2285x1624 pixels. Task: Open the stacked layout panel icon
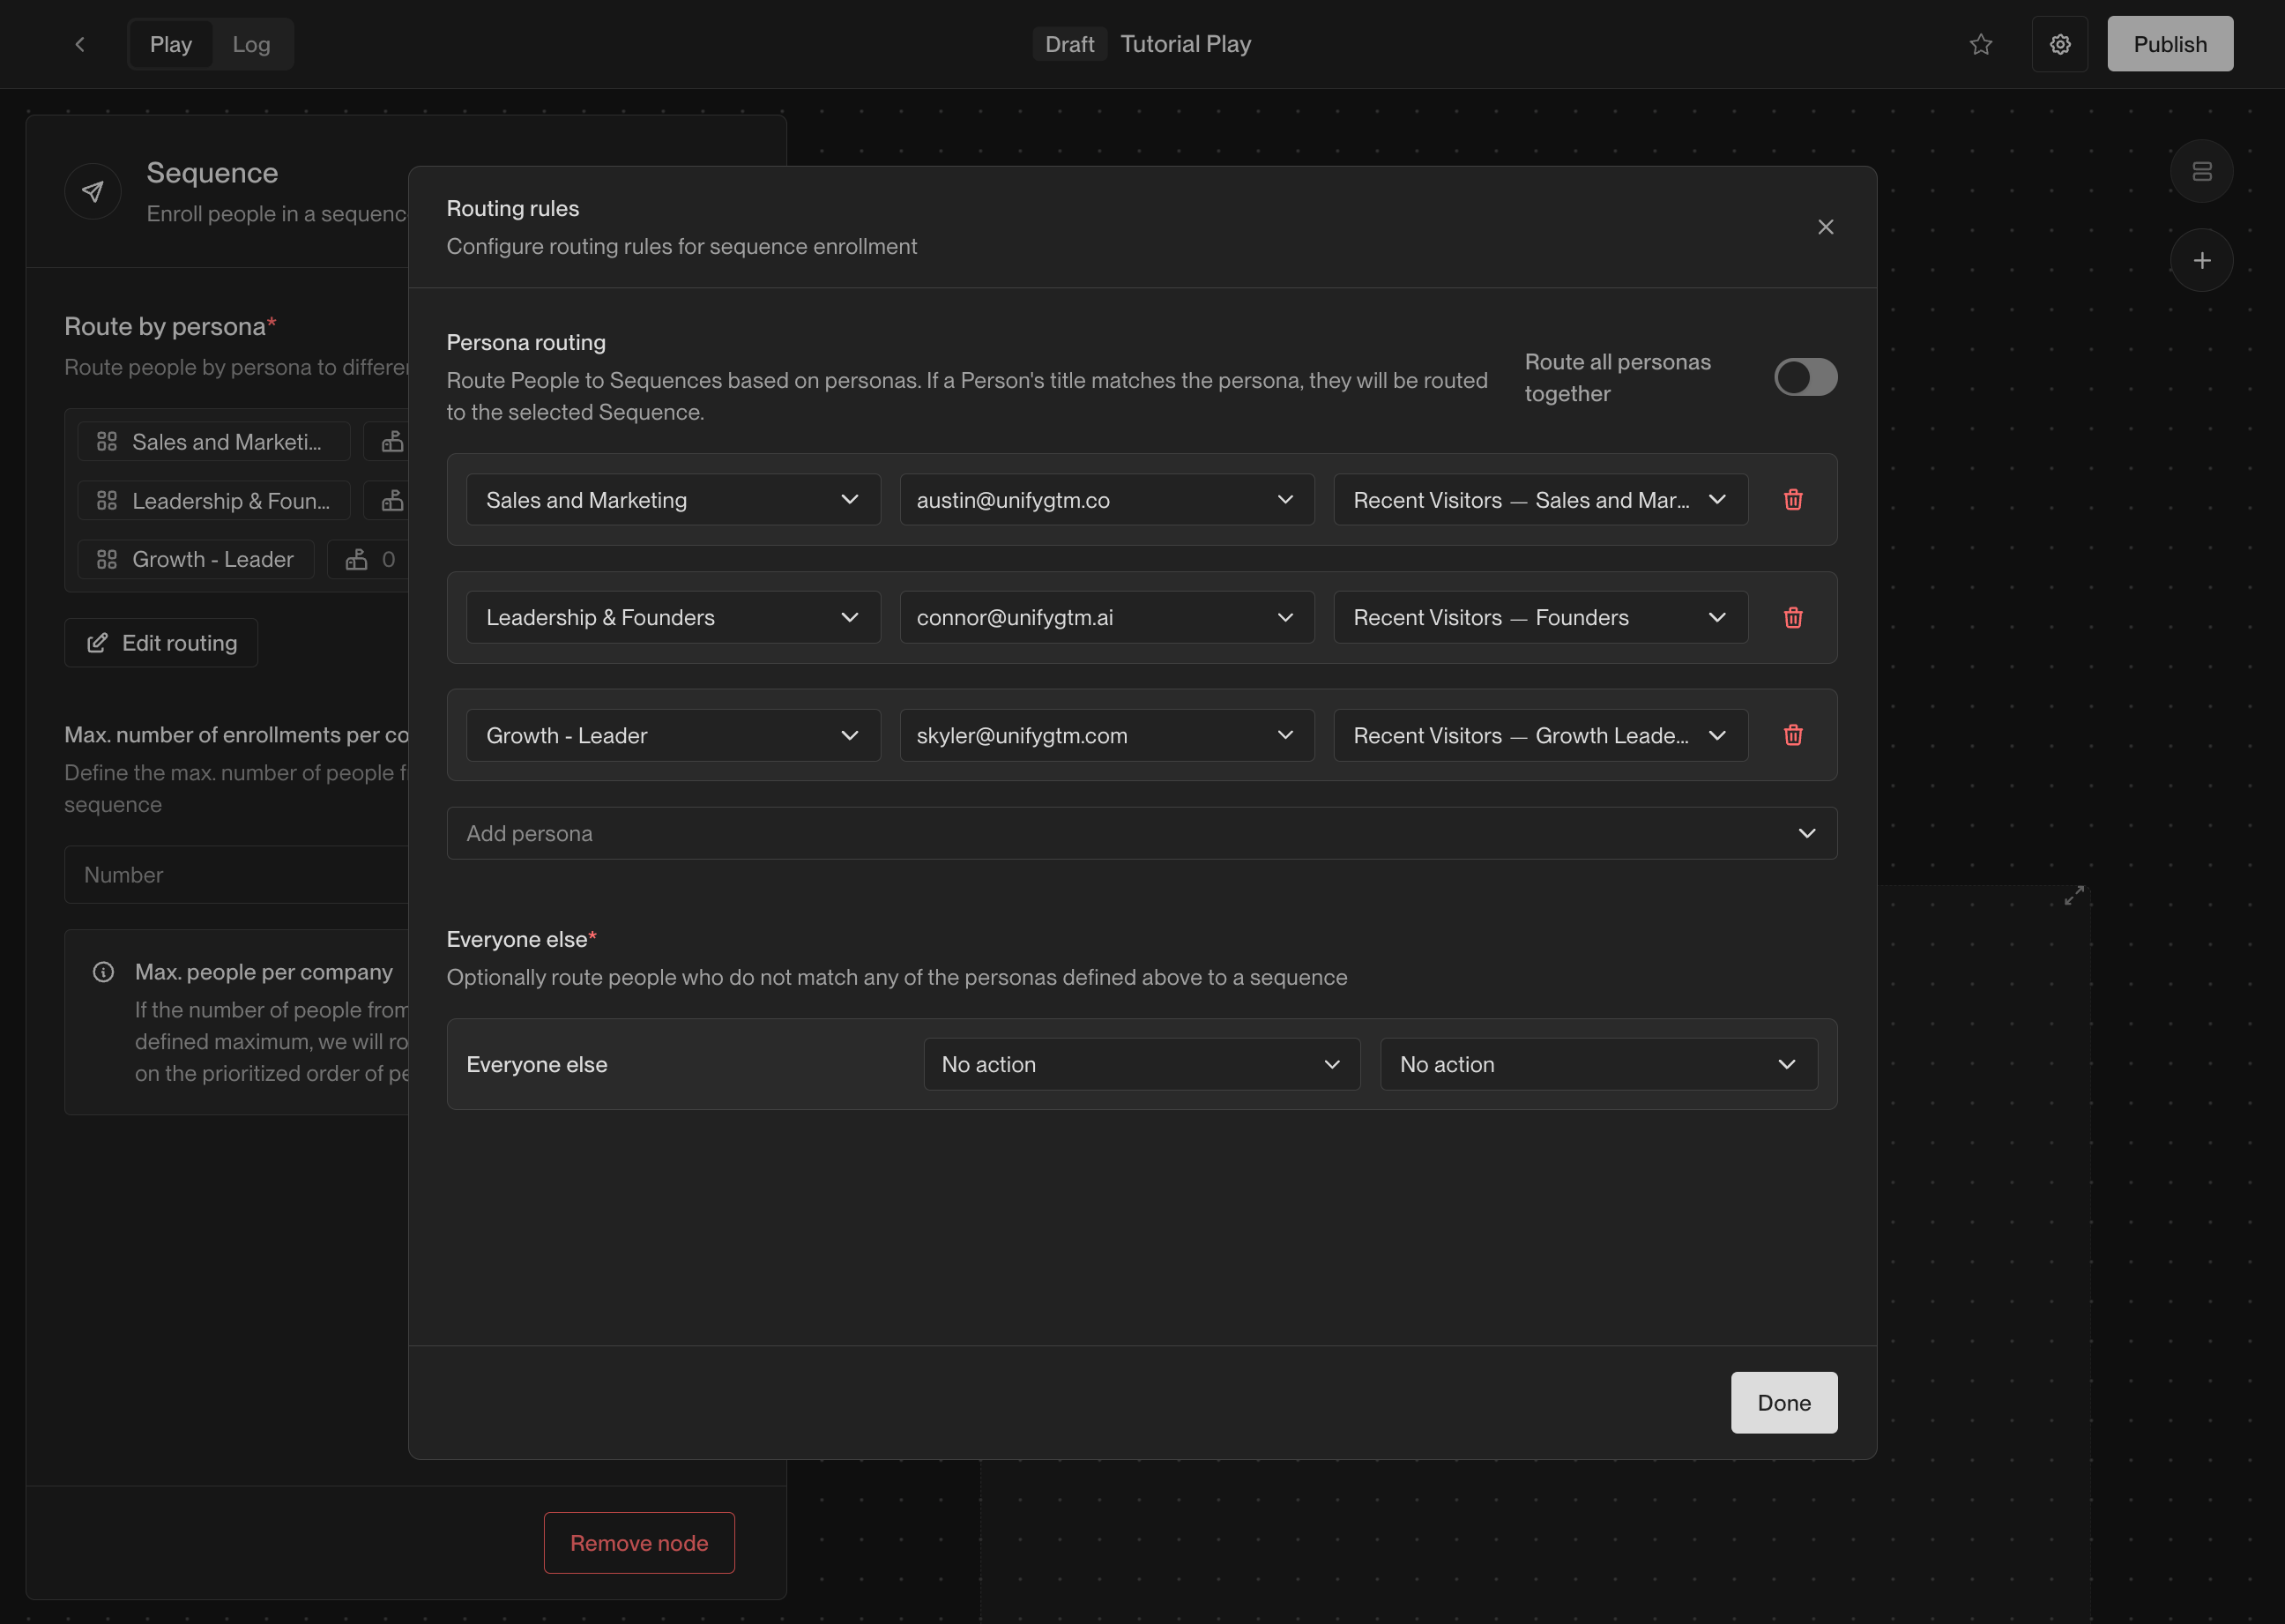point(2201,172)
